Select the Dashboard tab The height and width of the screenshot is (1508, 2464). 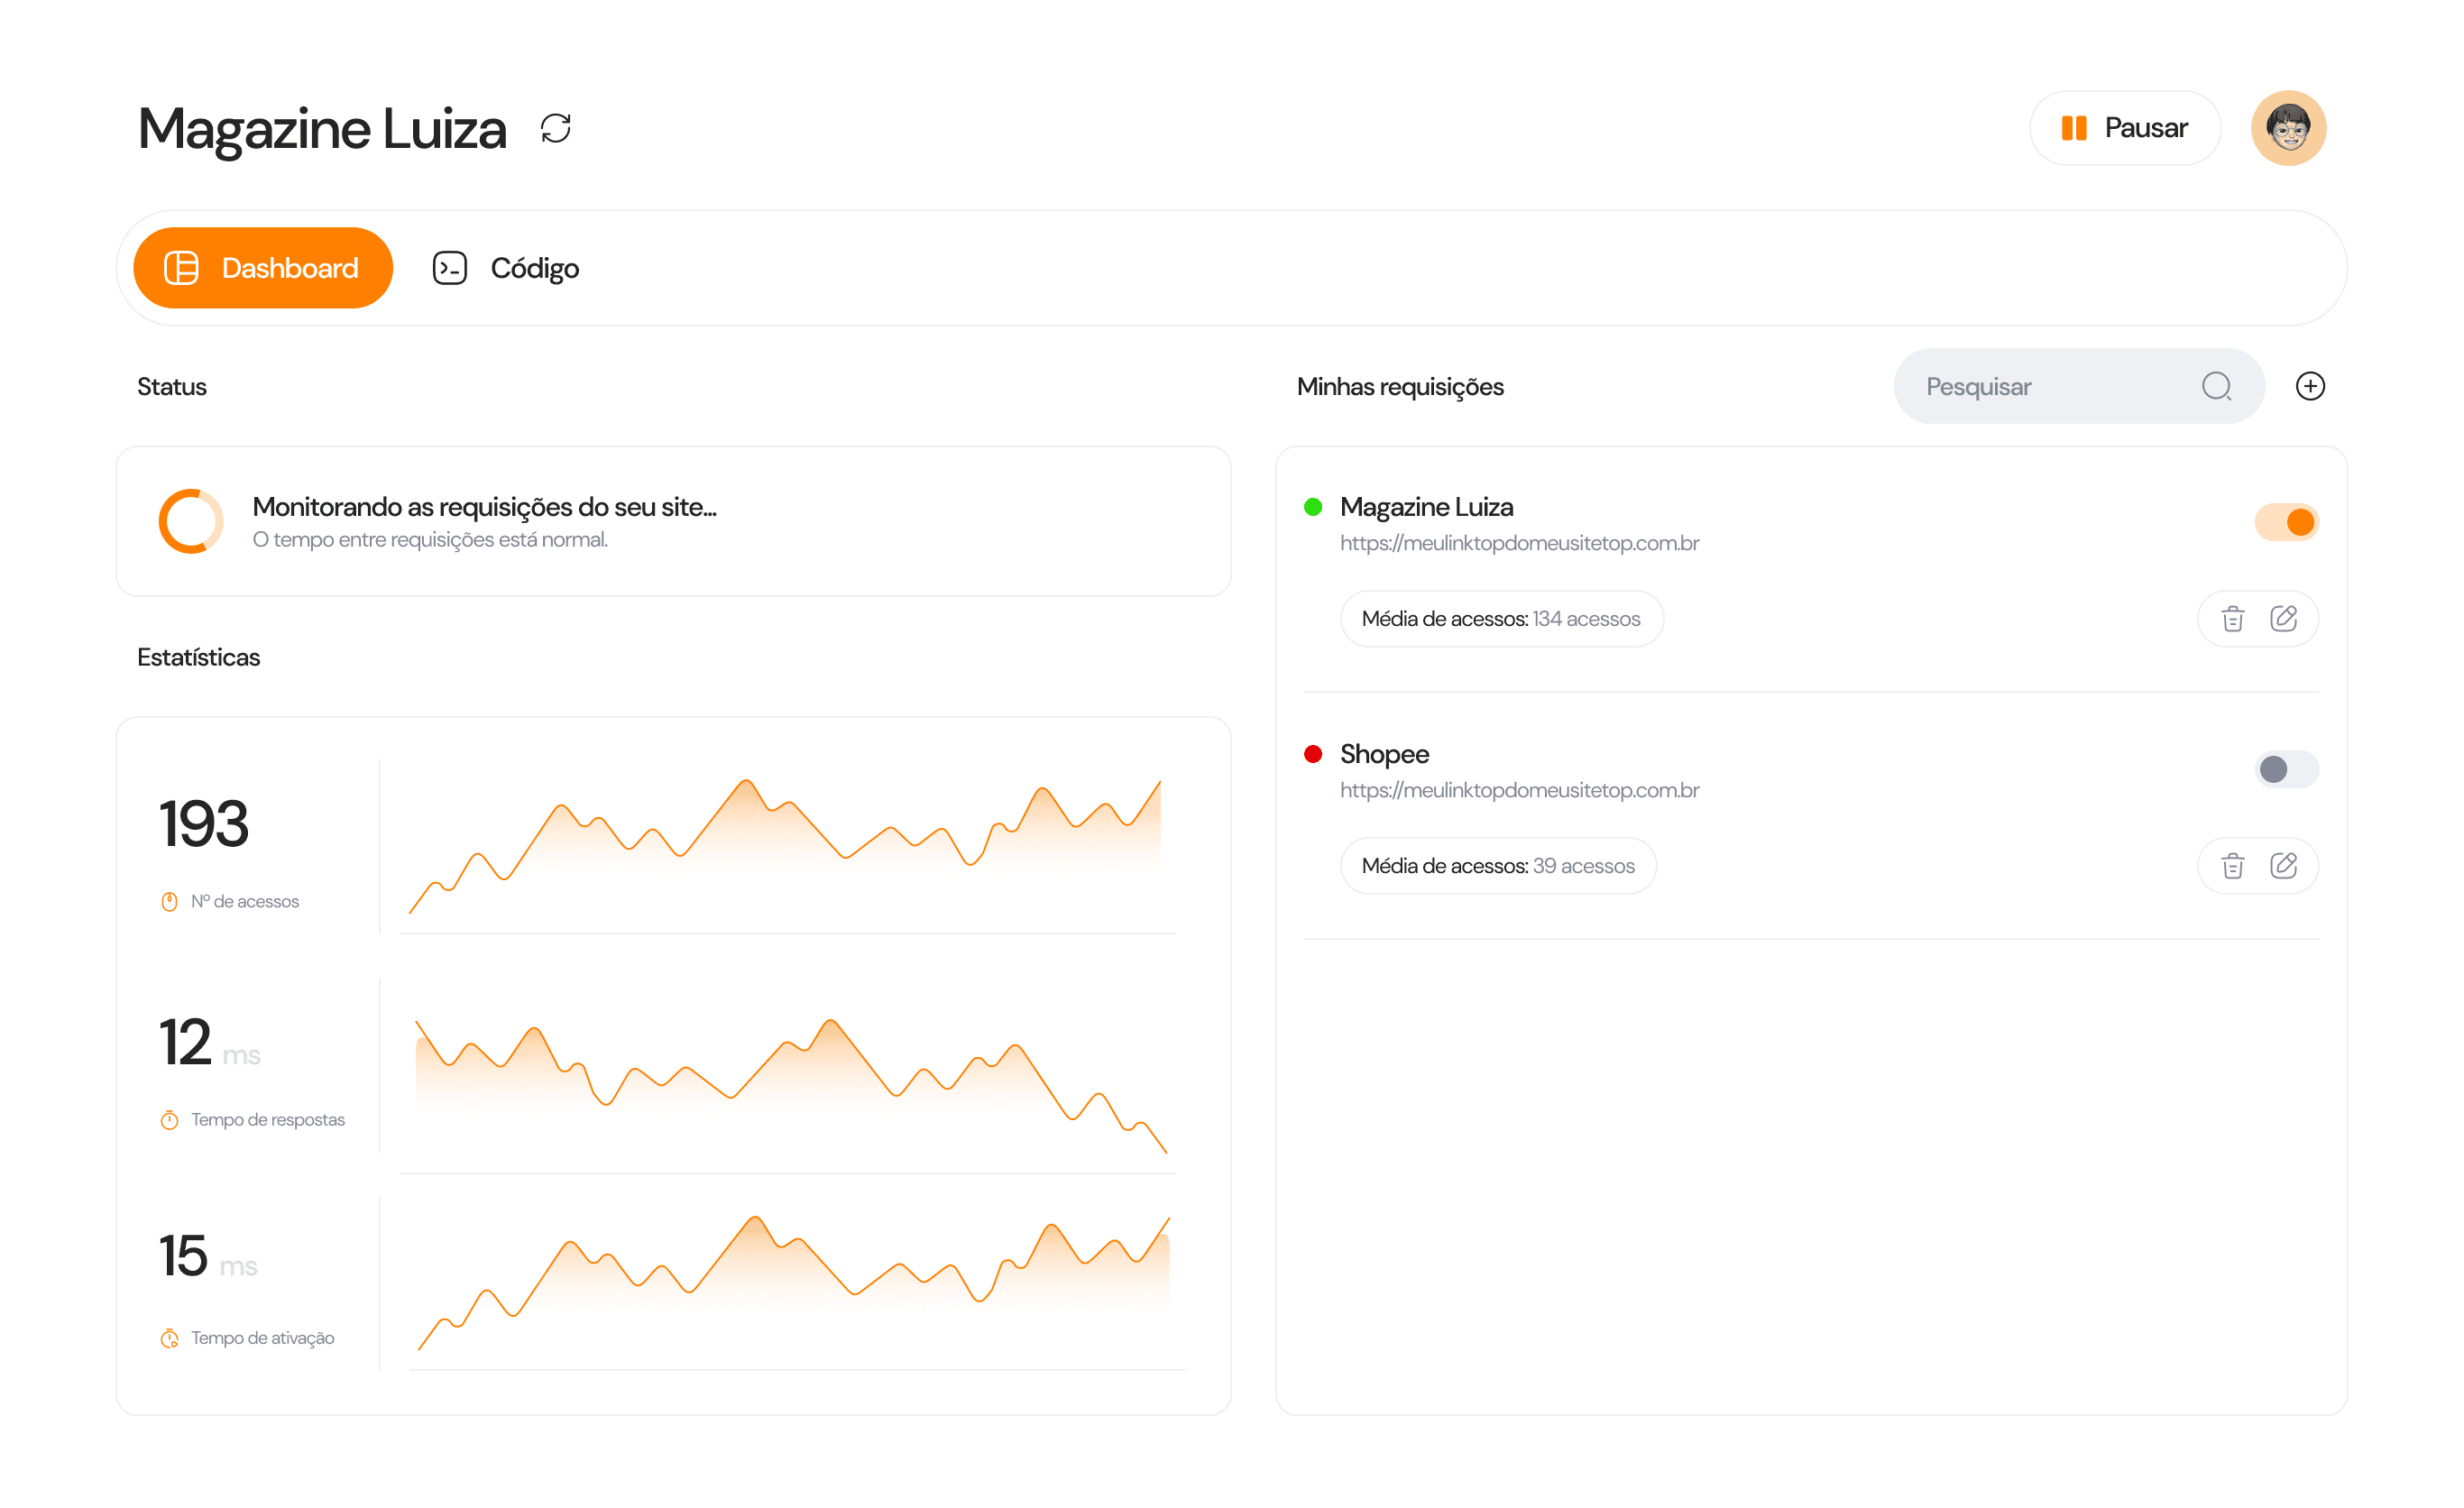click(262, 268)
